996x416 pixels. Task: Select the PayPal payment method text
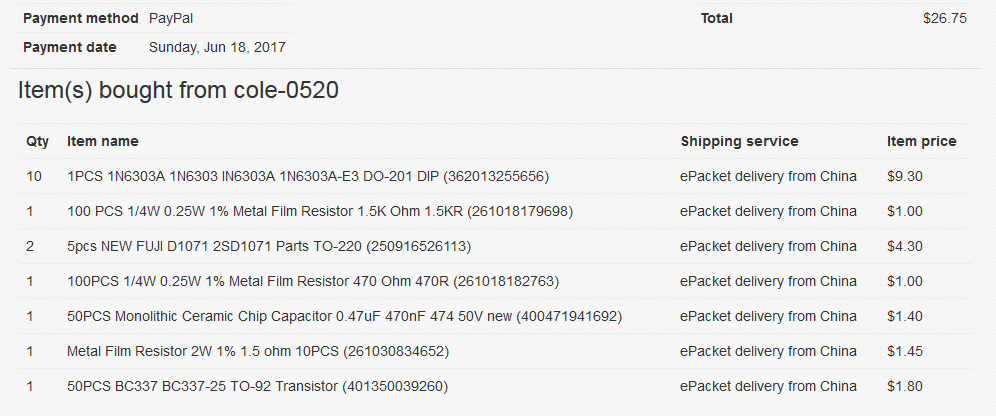click(x=171, y=18)
